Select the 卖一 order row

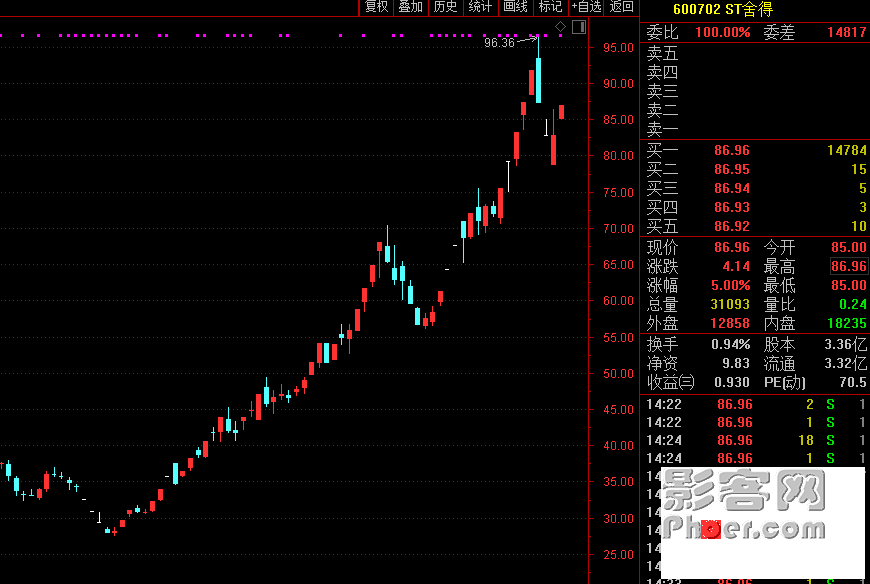755,129
